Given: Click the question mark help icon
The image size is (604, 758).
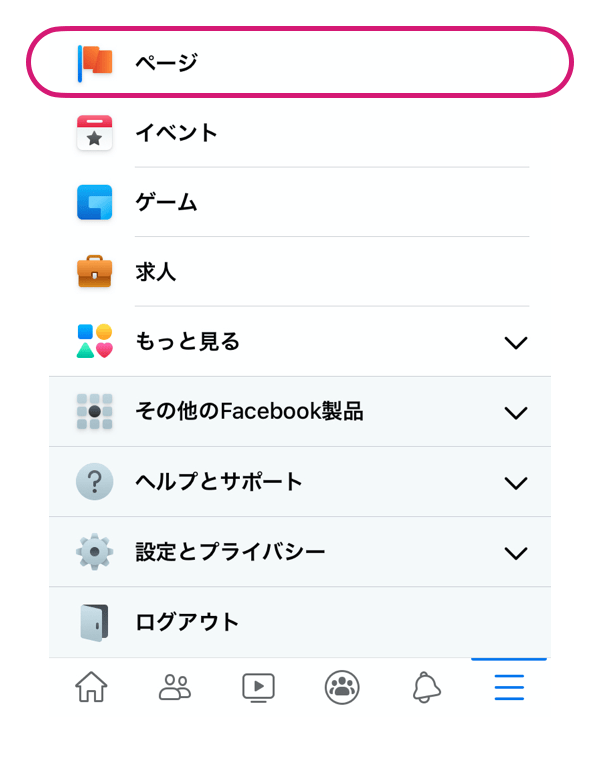Looking at the screenshot, I should click(95, 481).
